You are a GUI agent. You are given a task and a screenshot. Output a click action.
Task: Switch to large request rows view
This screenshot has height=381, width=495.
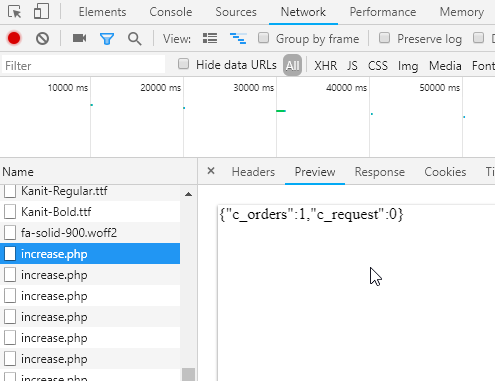(210, 38)
